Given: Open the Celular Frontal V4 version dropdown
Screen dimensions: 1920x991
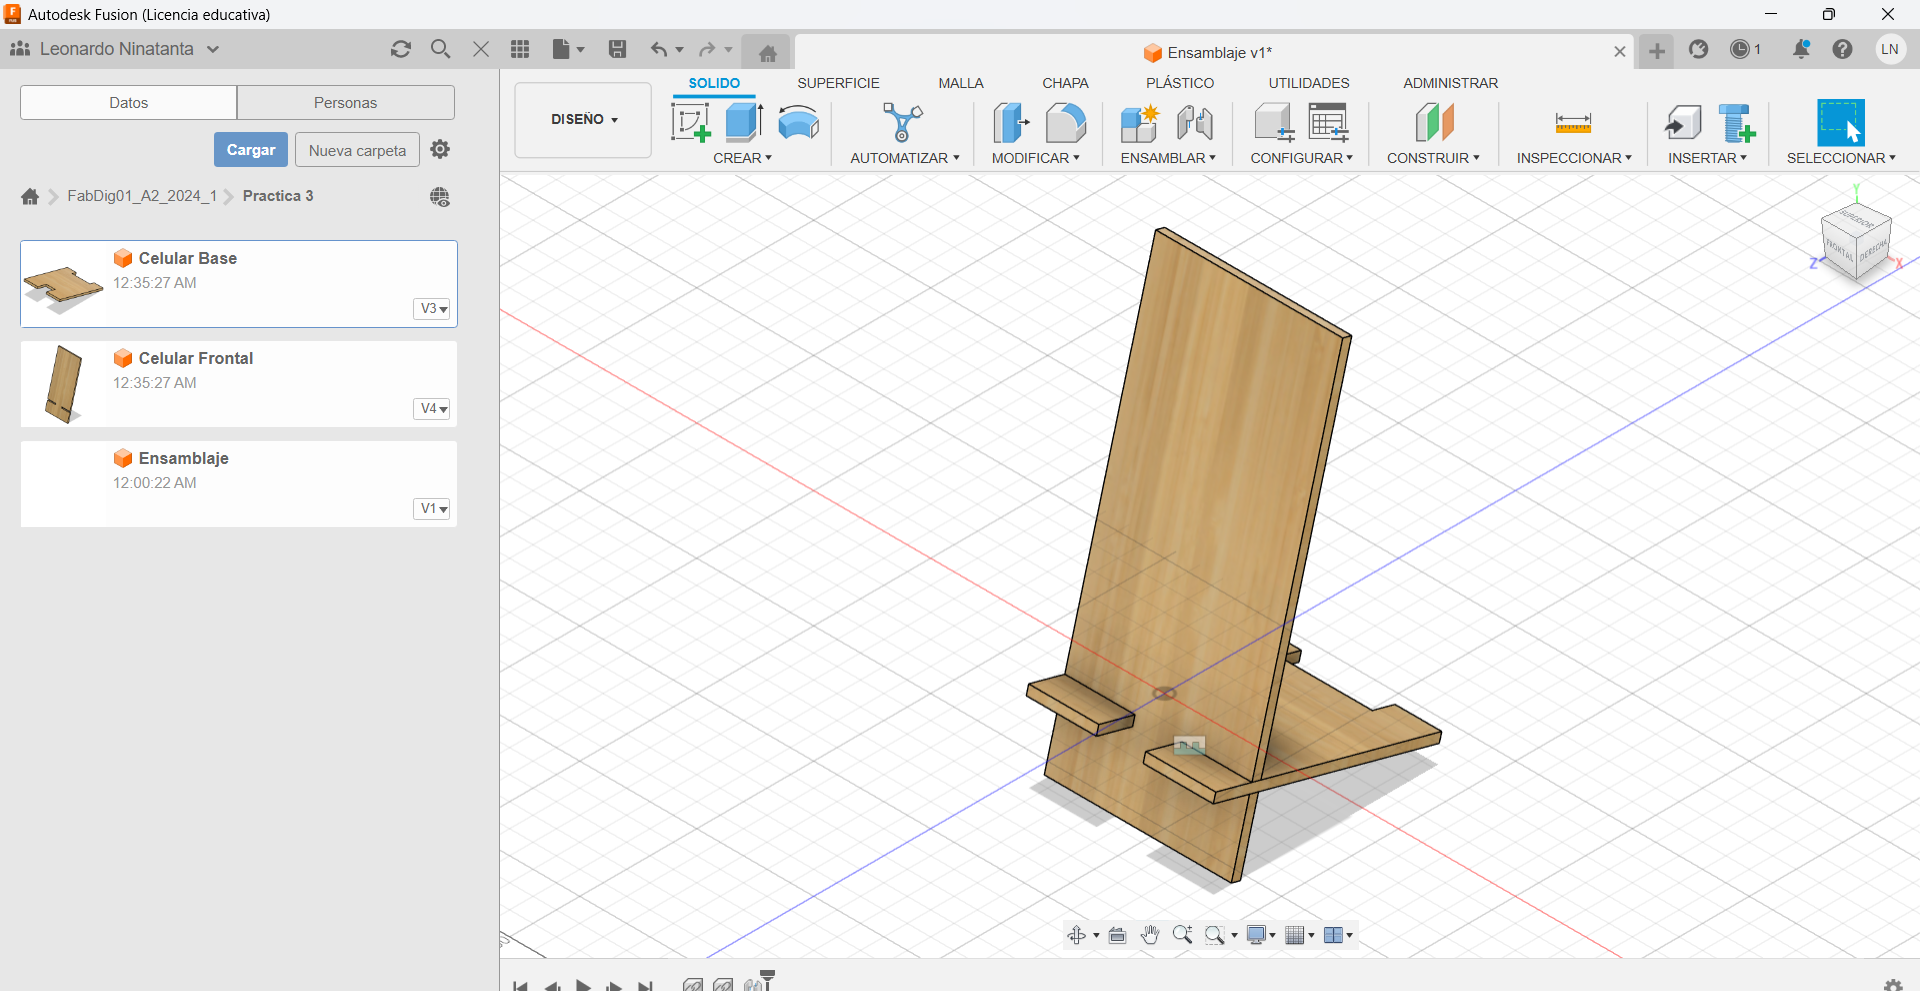Looking at the screenshot, I should point(433,409).
